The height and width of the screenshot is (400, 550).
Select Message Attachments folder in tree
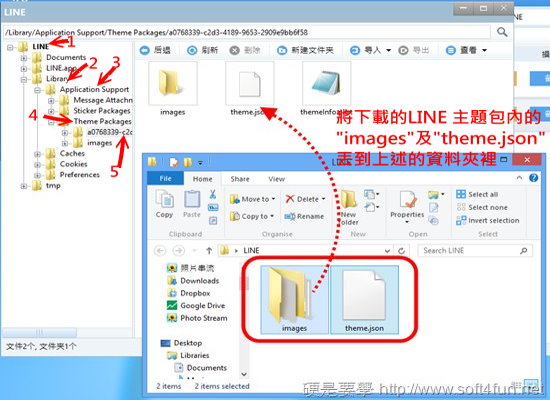click(x=103, y=100)
